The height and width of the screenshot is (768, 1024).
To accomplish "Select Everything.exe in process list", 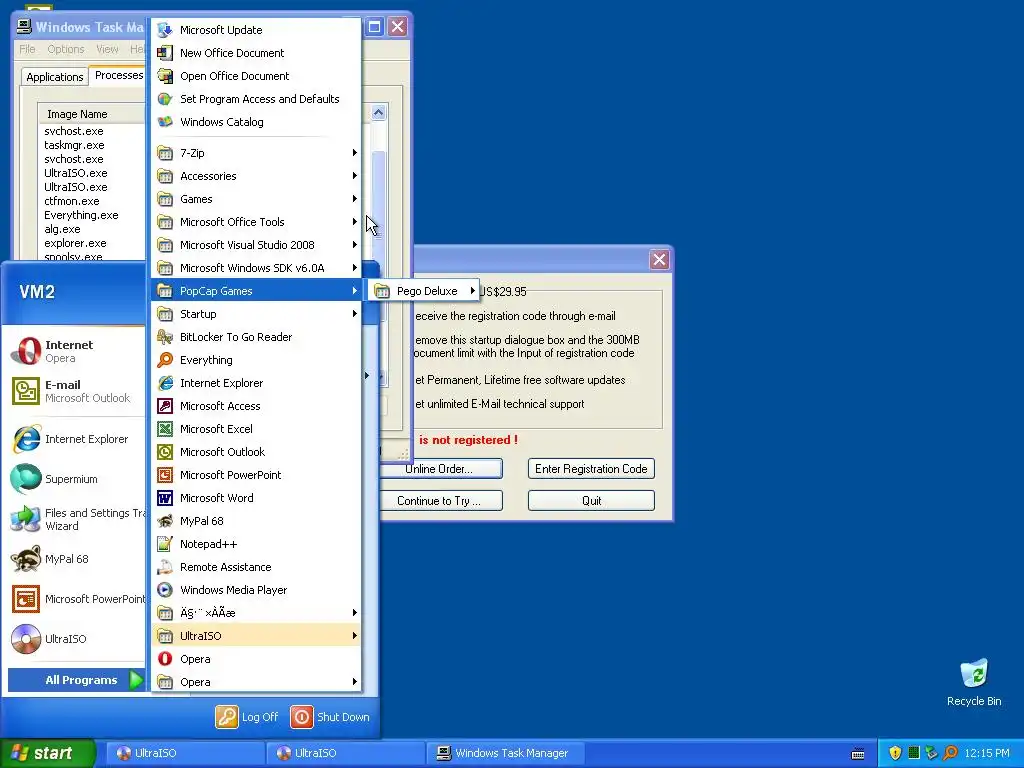I will coord(81,215).
